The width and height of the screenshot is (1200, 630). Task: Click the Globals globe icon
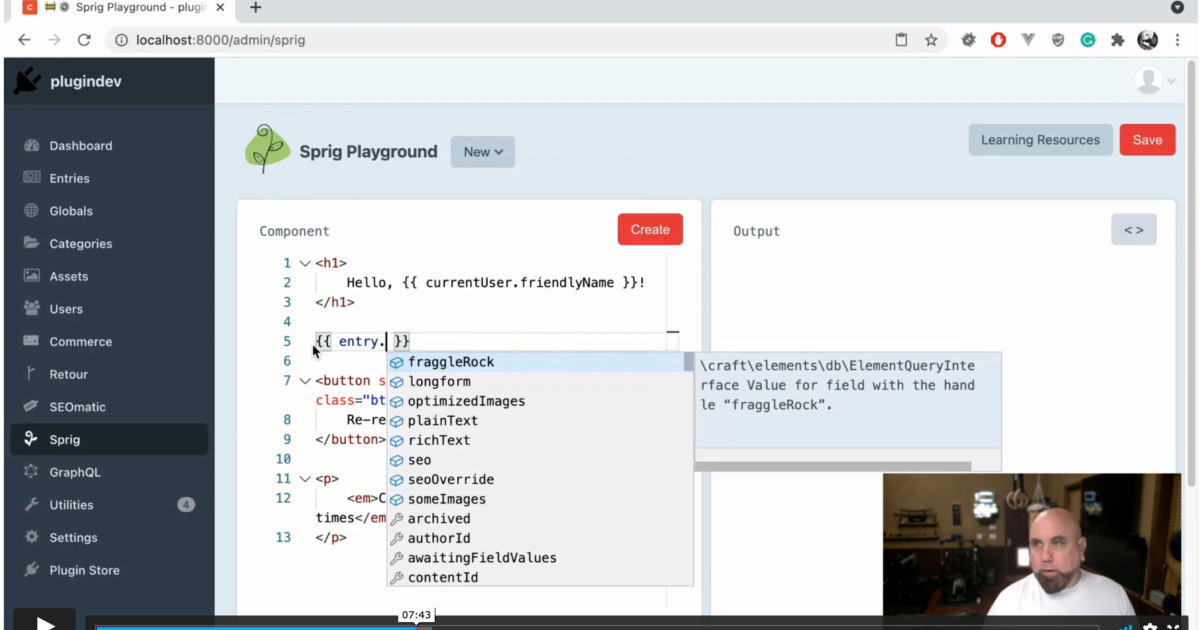[x=31, y=211]
